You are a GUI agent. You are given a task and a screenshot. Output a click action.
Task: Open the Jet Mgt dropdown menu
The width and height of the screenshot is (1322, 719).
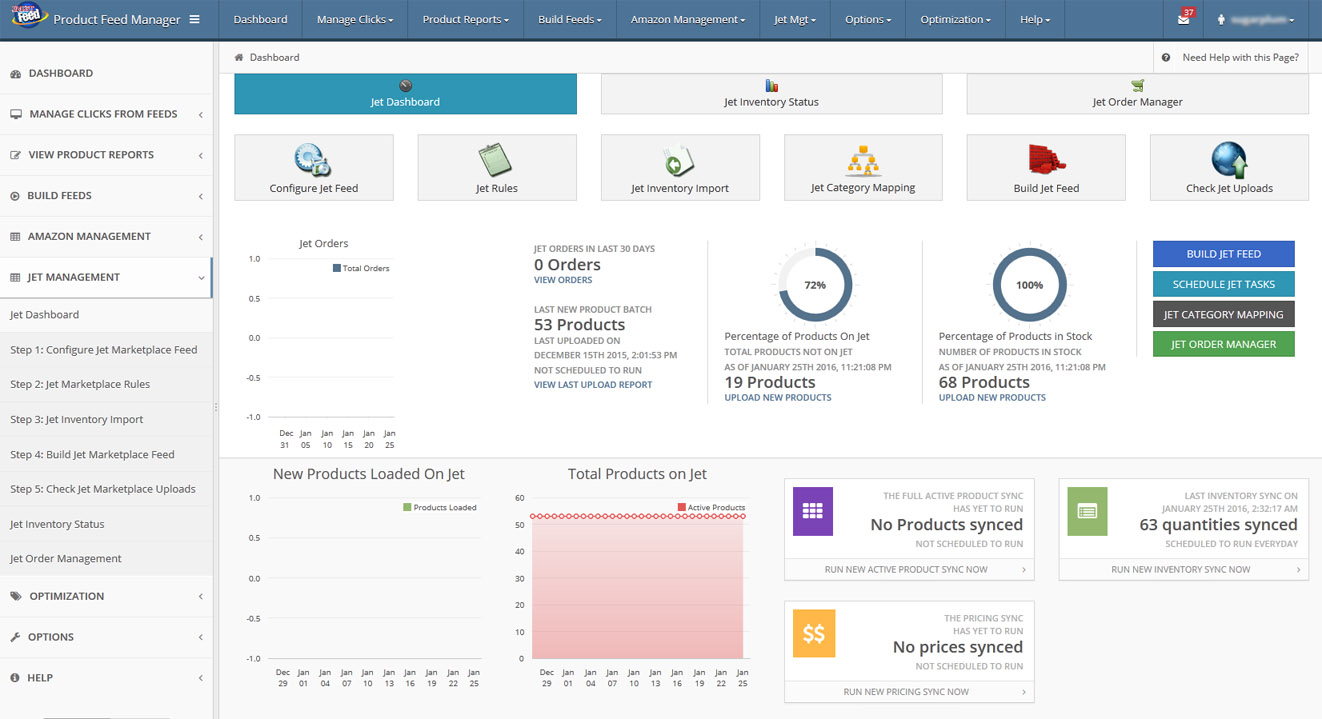click(795, 19)
